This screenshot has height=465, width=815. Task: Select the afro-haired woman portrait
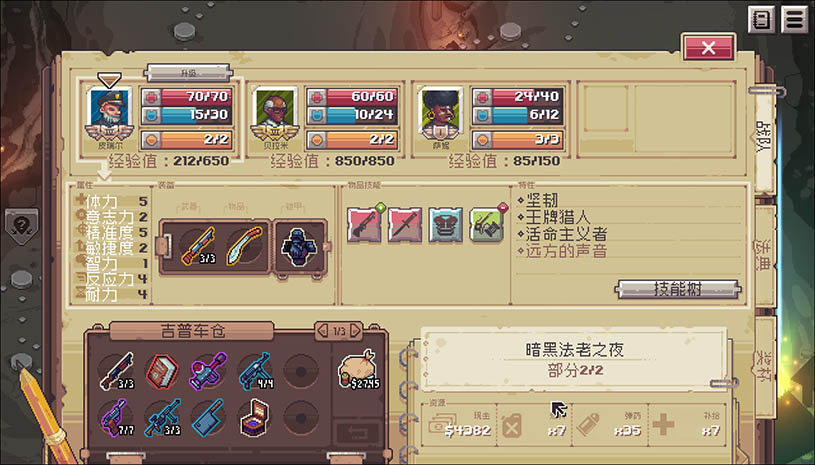click(440, 108)
